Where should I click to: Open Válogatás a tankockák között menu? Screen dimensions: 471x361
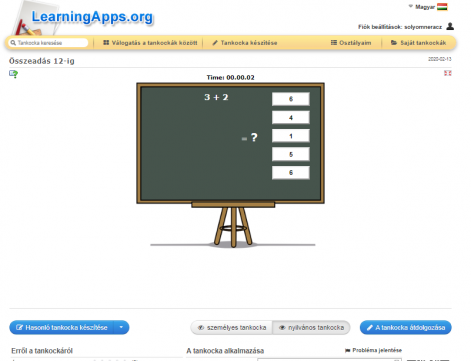coord(150,43)
